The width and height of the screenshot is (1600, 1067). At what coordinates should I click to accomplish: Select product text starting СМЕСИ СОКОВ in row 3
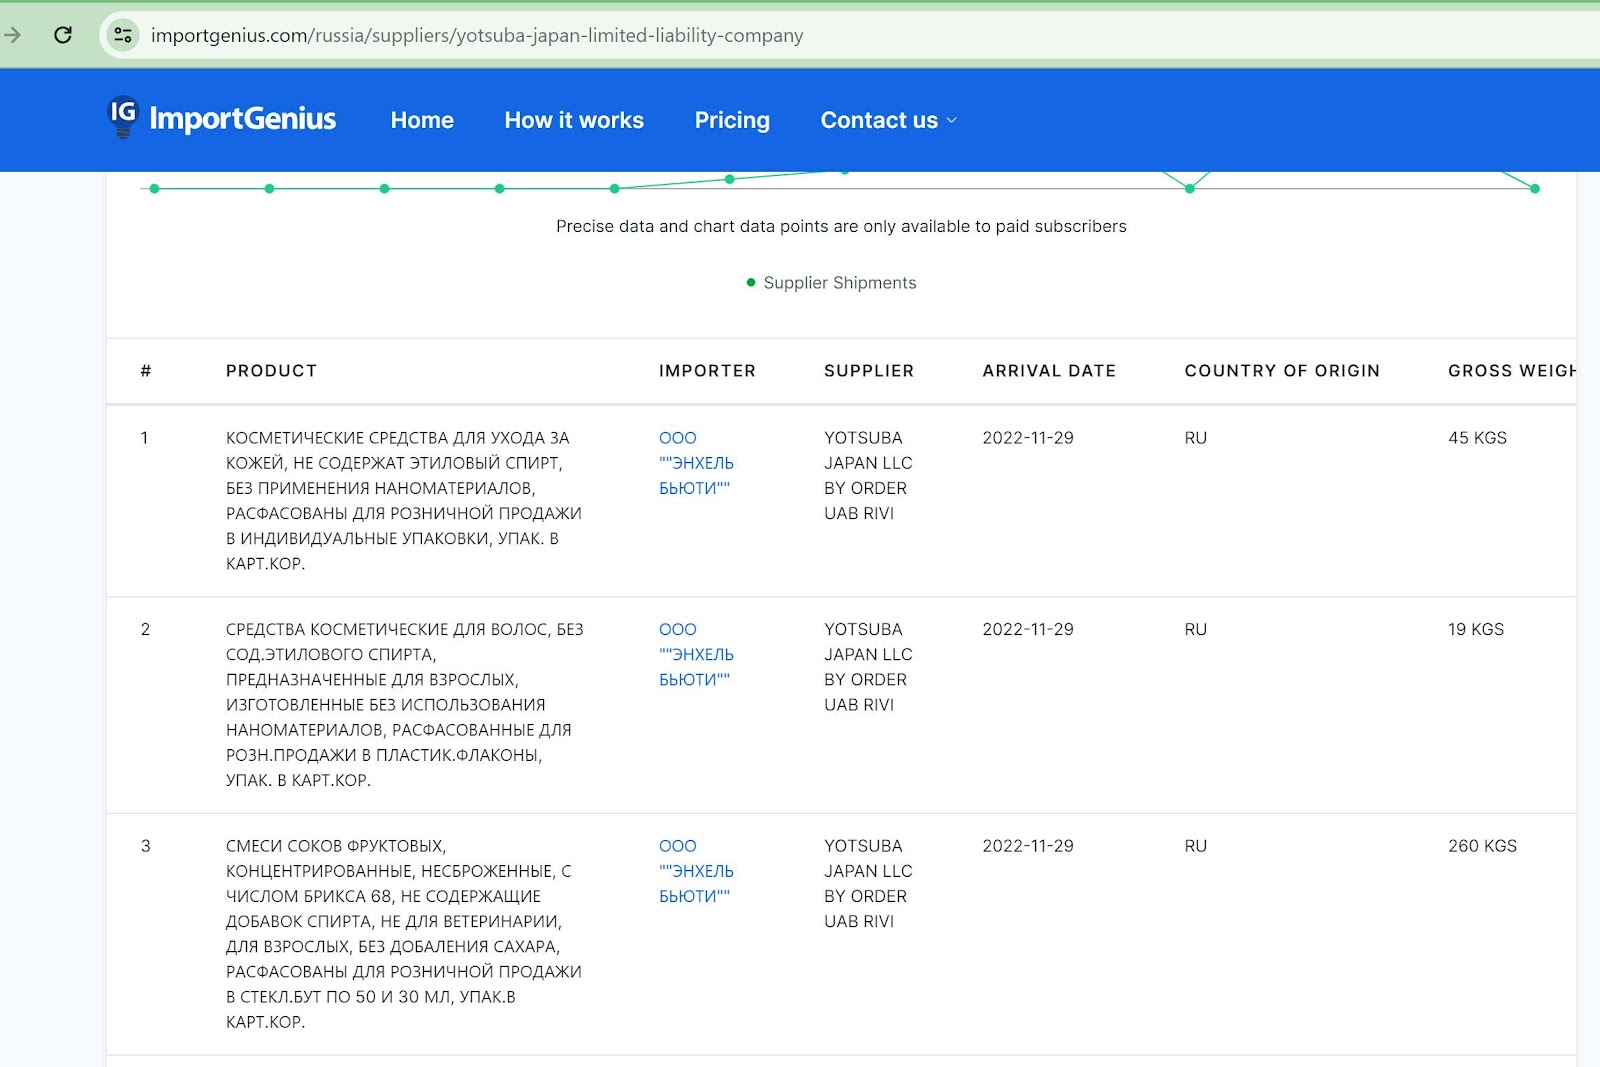pyautogui.click(x=404, y=934)
